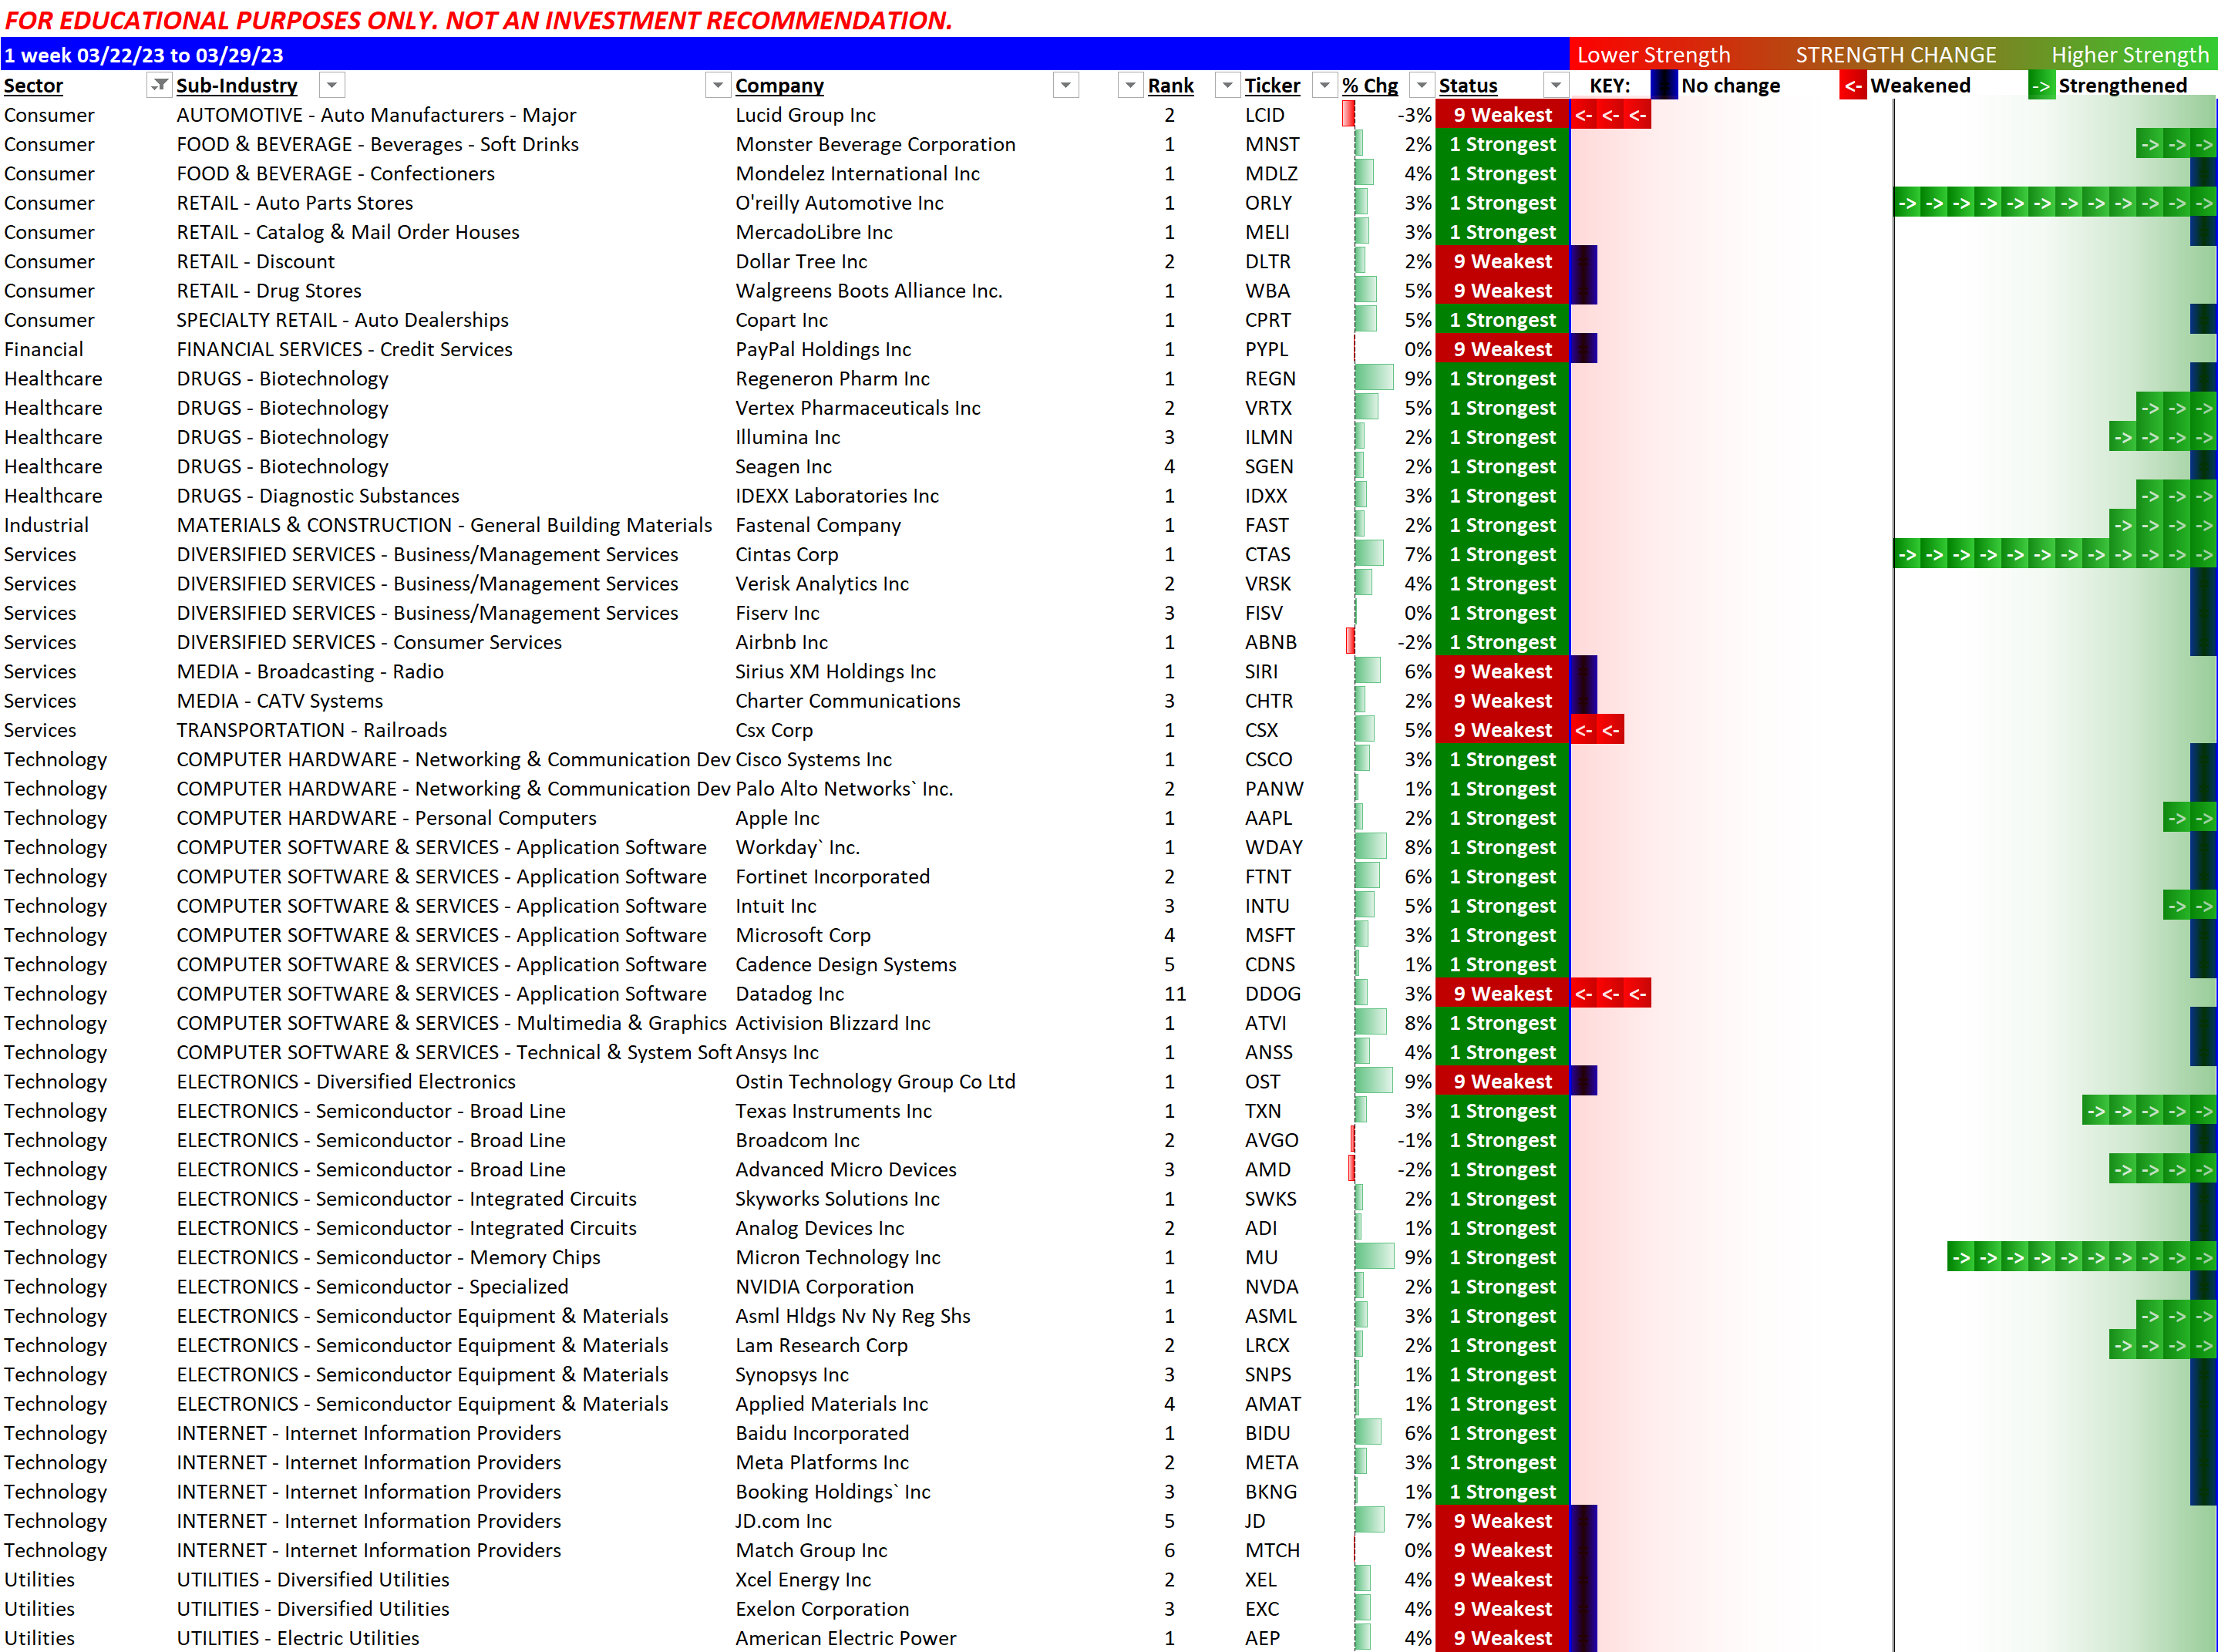The height and width of the screenshot is (1652, 2218).
Task: Open the Company column filter dropdown
Action: click(x=1066, y=86)
